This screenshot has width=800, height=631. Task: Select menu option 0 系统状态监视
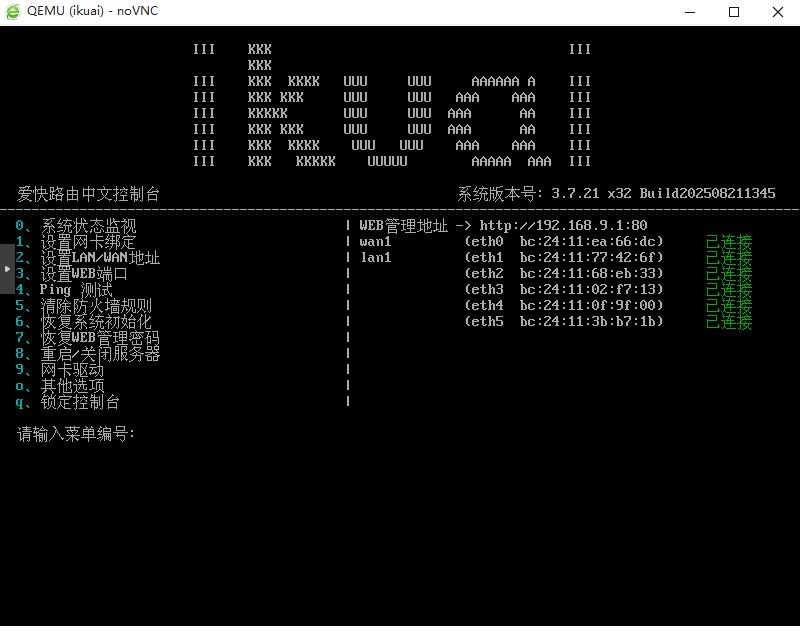76,226
